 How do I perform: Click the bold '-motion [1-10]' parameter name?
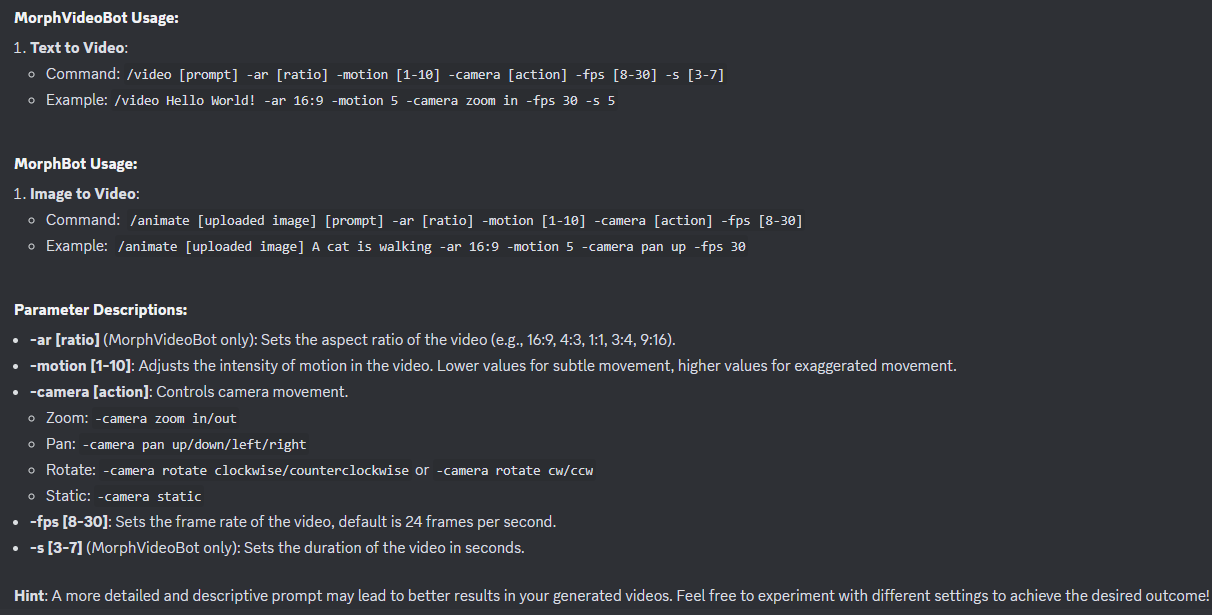tap(79, 366)
